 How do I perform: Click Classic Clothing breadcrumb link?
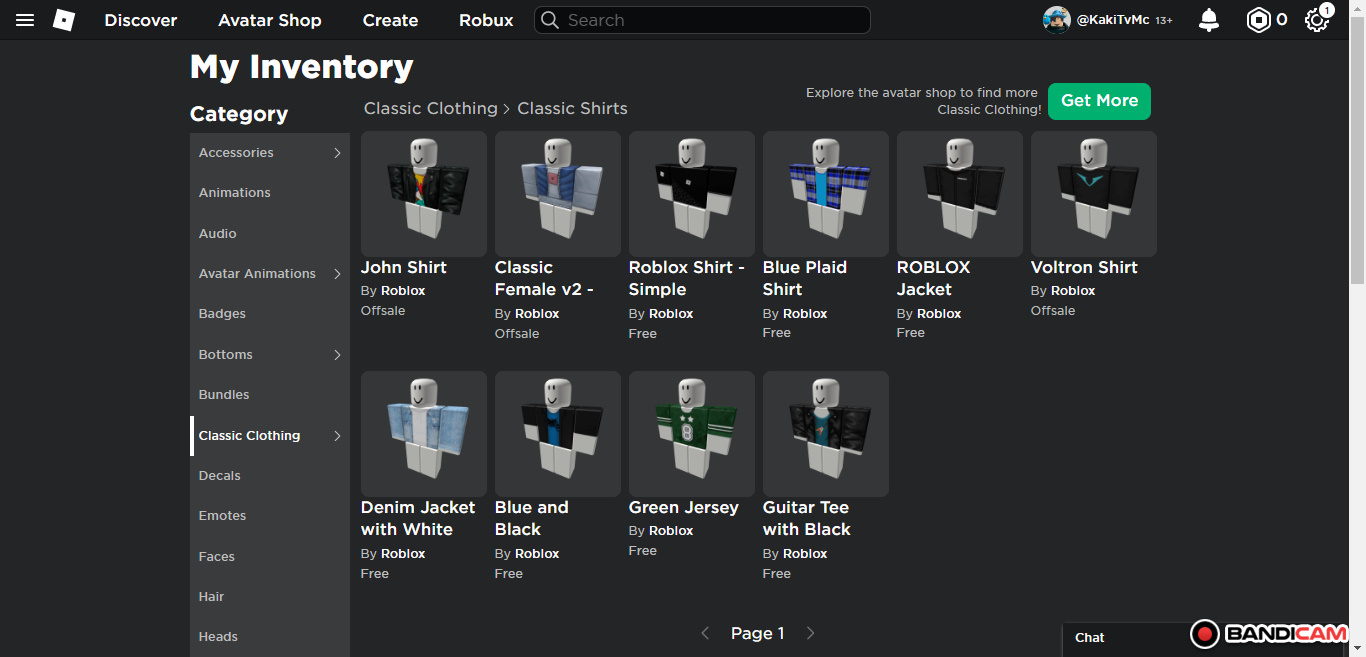click(430, 108)
